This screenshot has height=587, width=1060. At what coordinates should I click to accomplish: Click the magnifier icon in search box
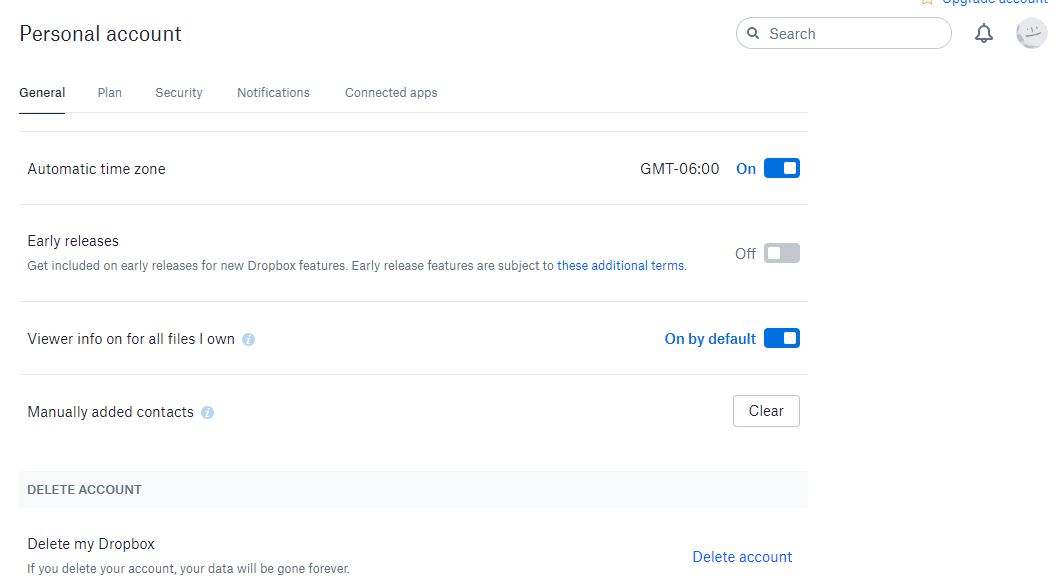(x=752, y=33)
